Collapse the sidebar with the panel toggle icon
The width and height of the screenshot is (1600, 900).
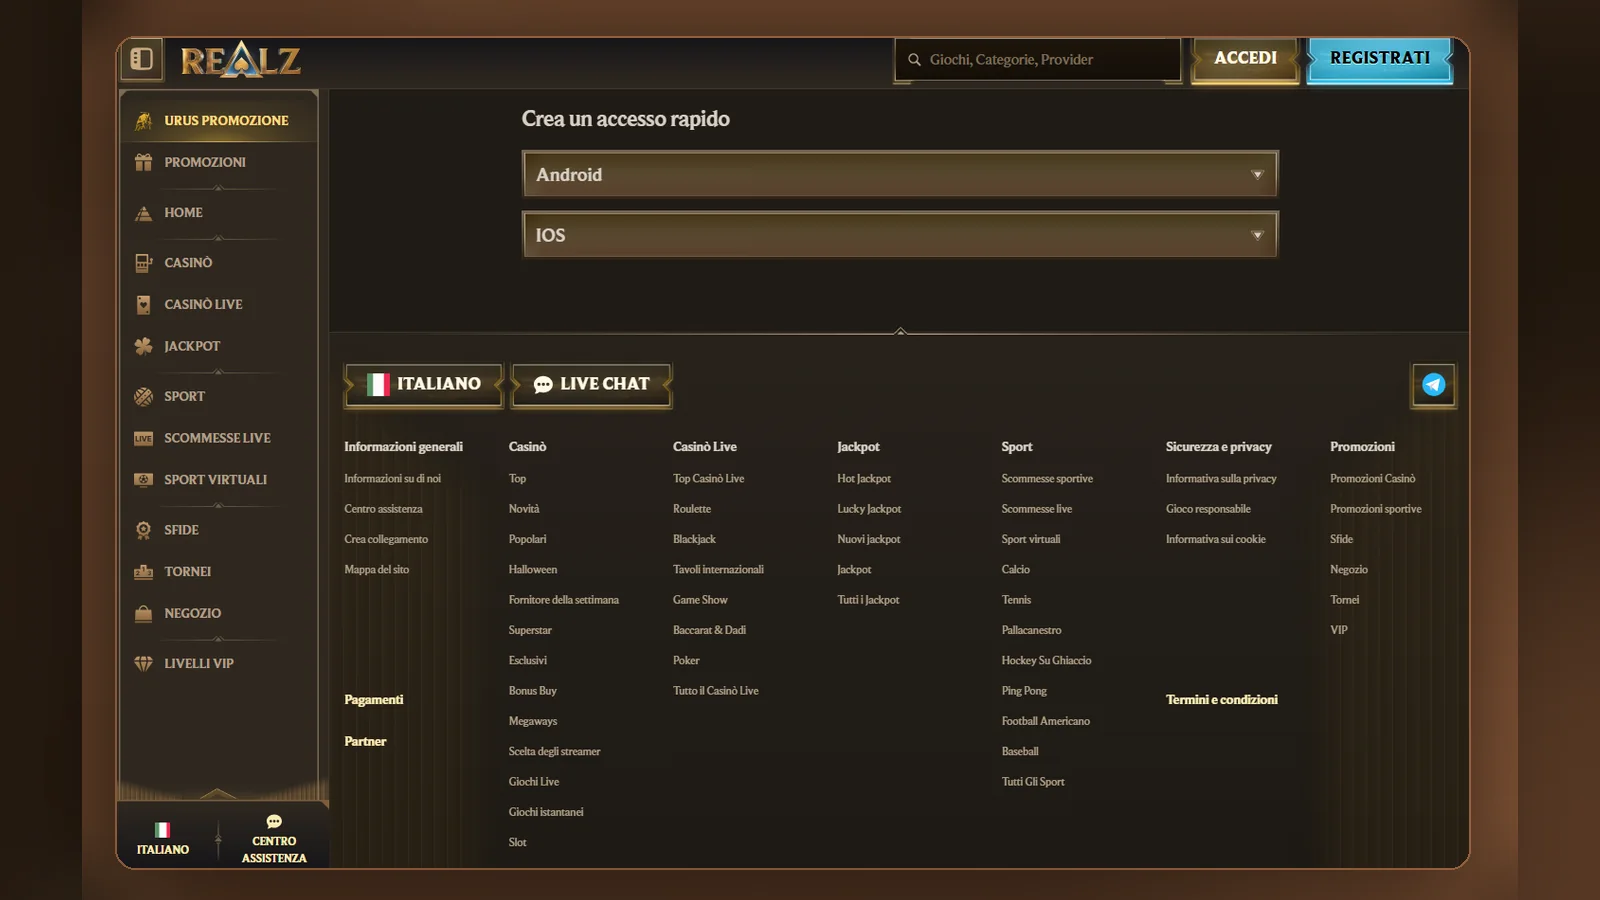(142, 59)
